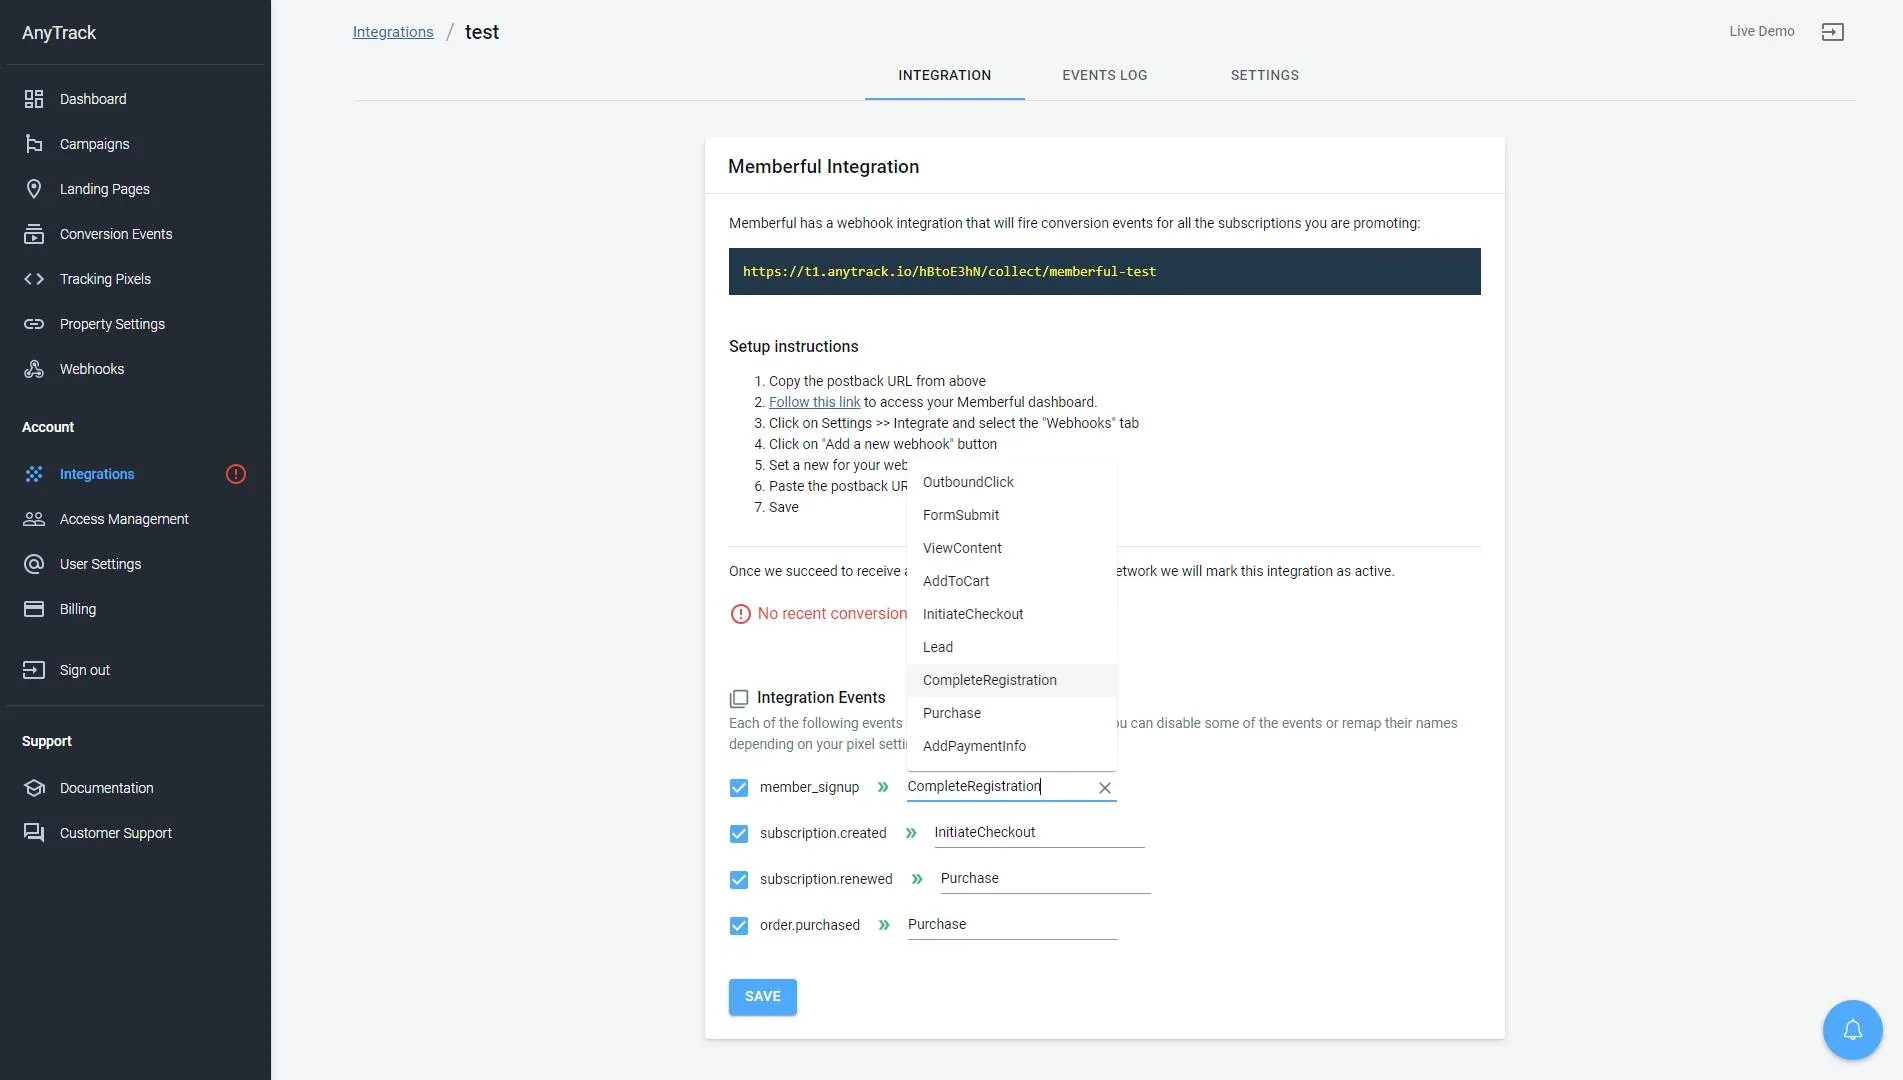Image resolution: width=1903 pixels, height=1080 pixels.
Task: Click the AnyTrack logo text
Action: [x=59, y=33]
